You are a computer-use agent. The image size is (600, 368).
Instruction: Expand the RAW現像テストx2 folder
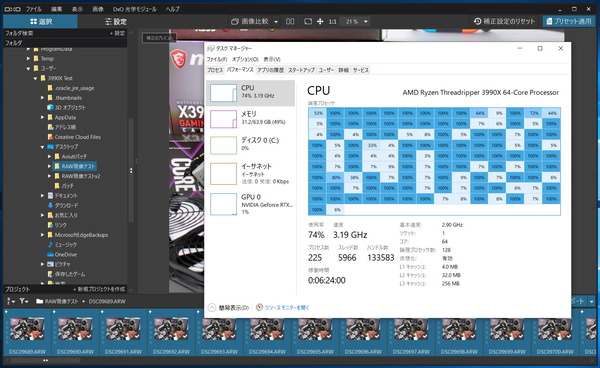49,176
